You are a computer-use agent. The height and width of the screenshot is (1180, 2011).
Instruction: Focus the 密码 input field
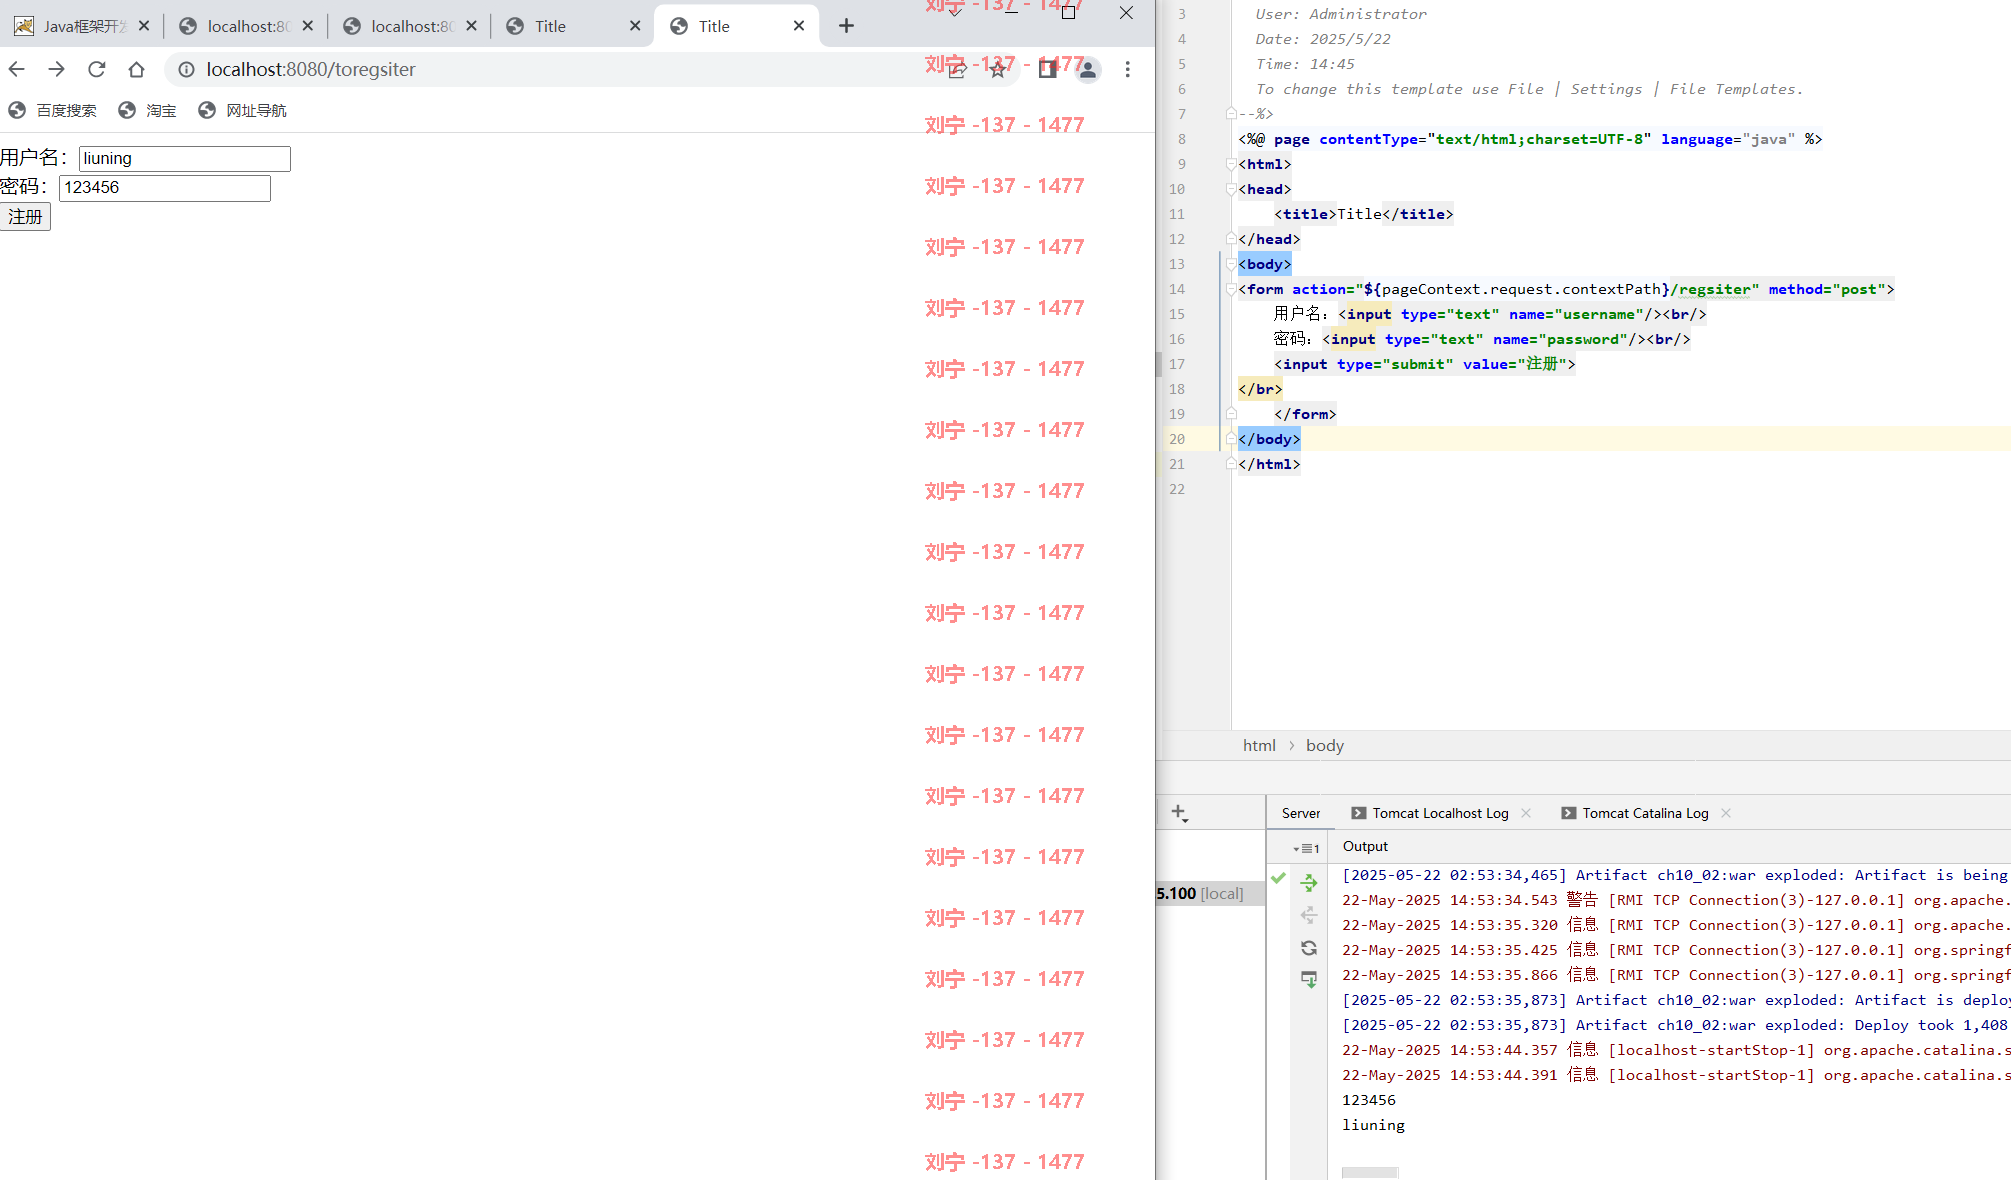(165, 188)
